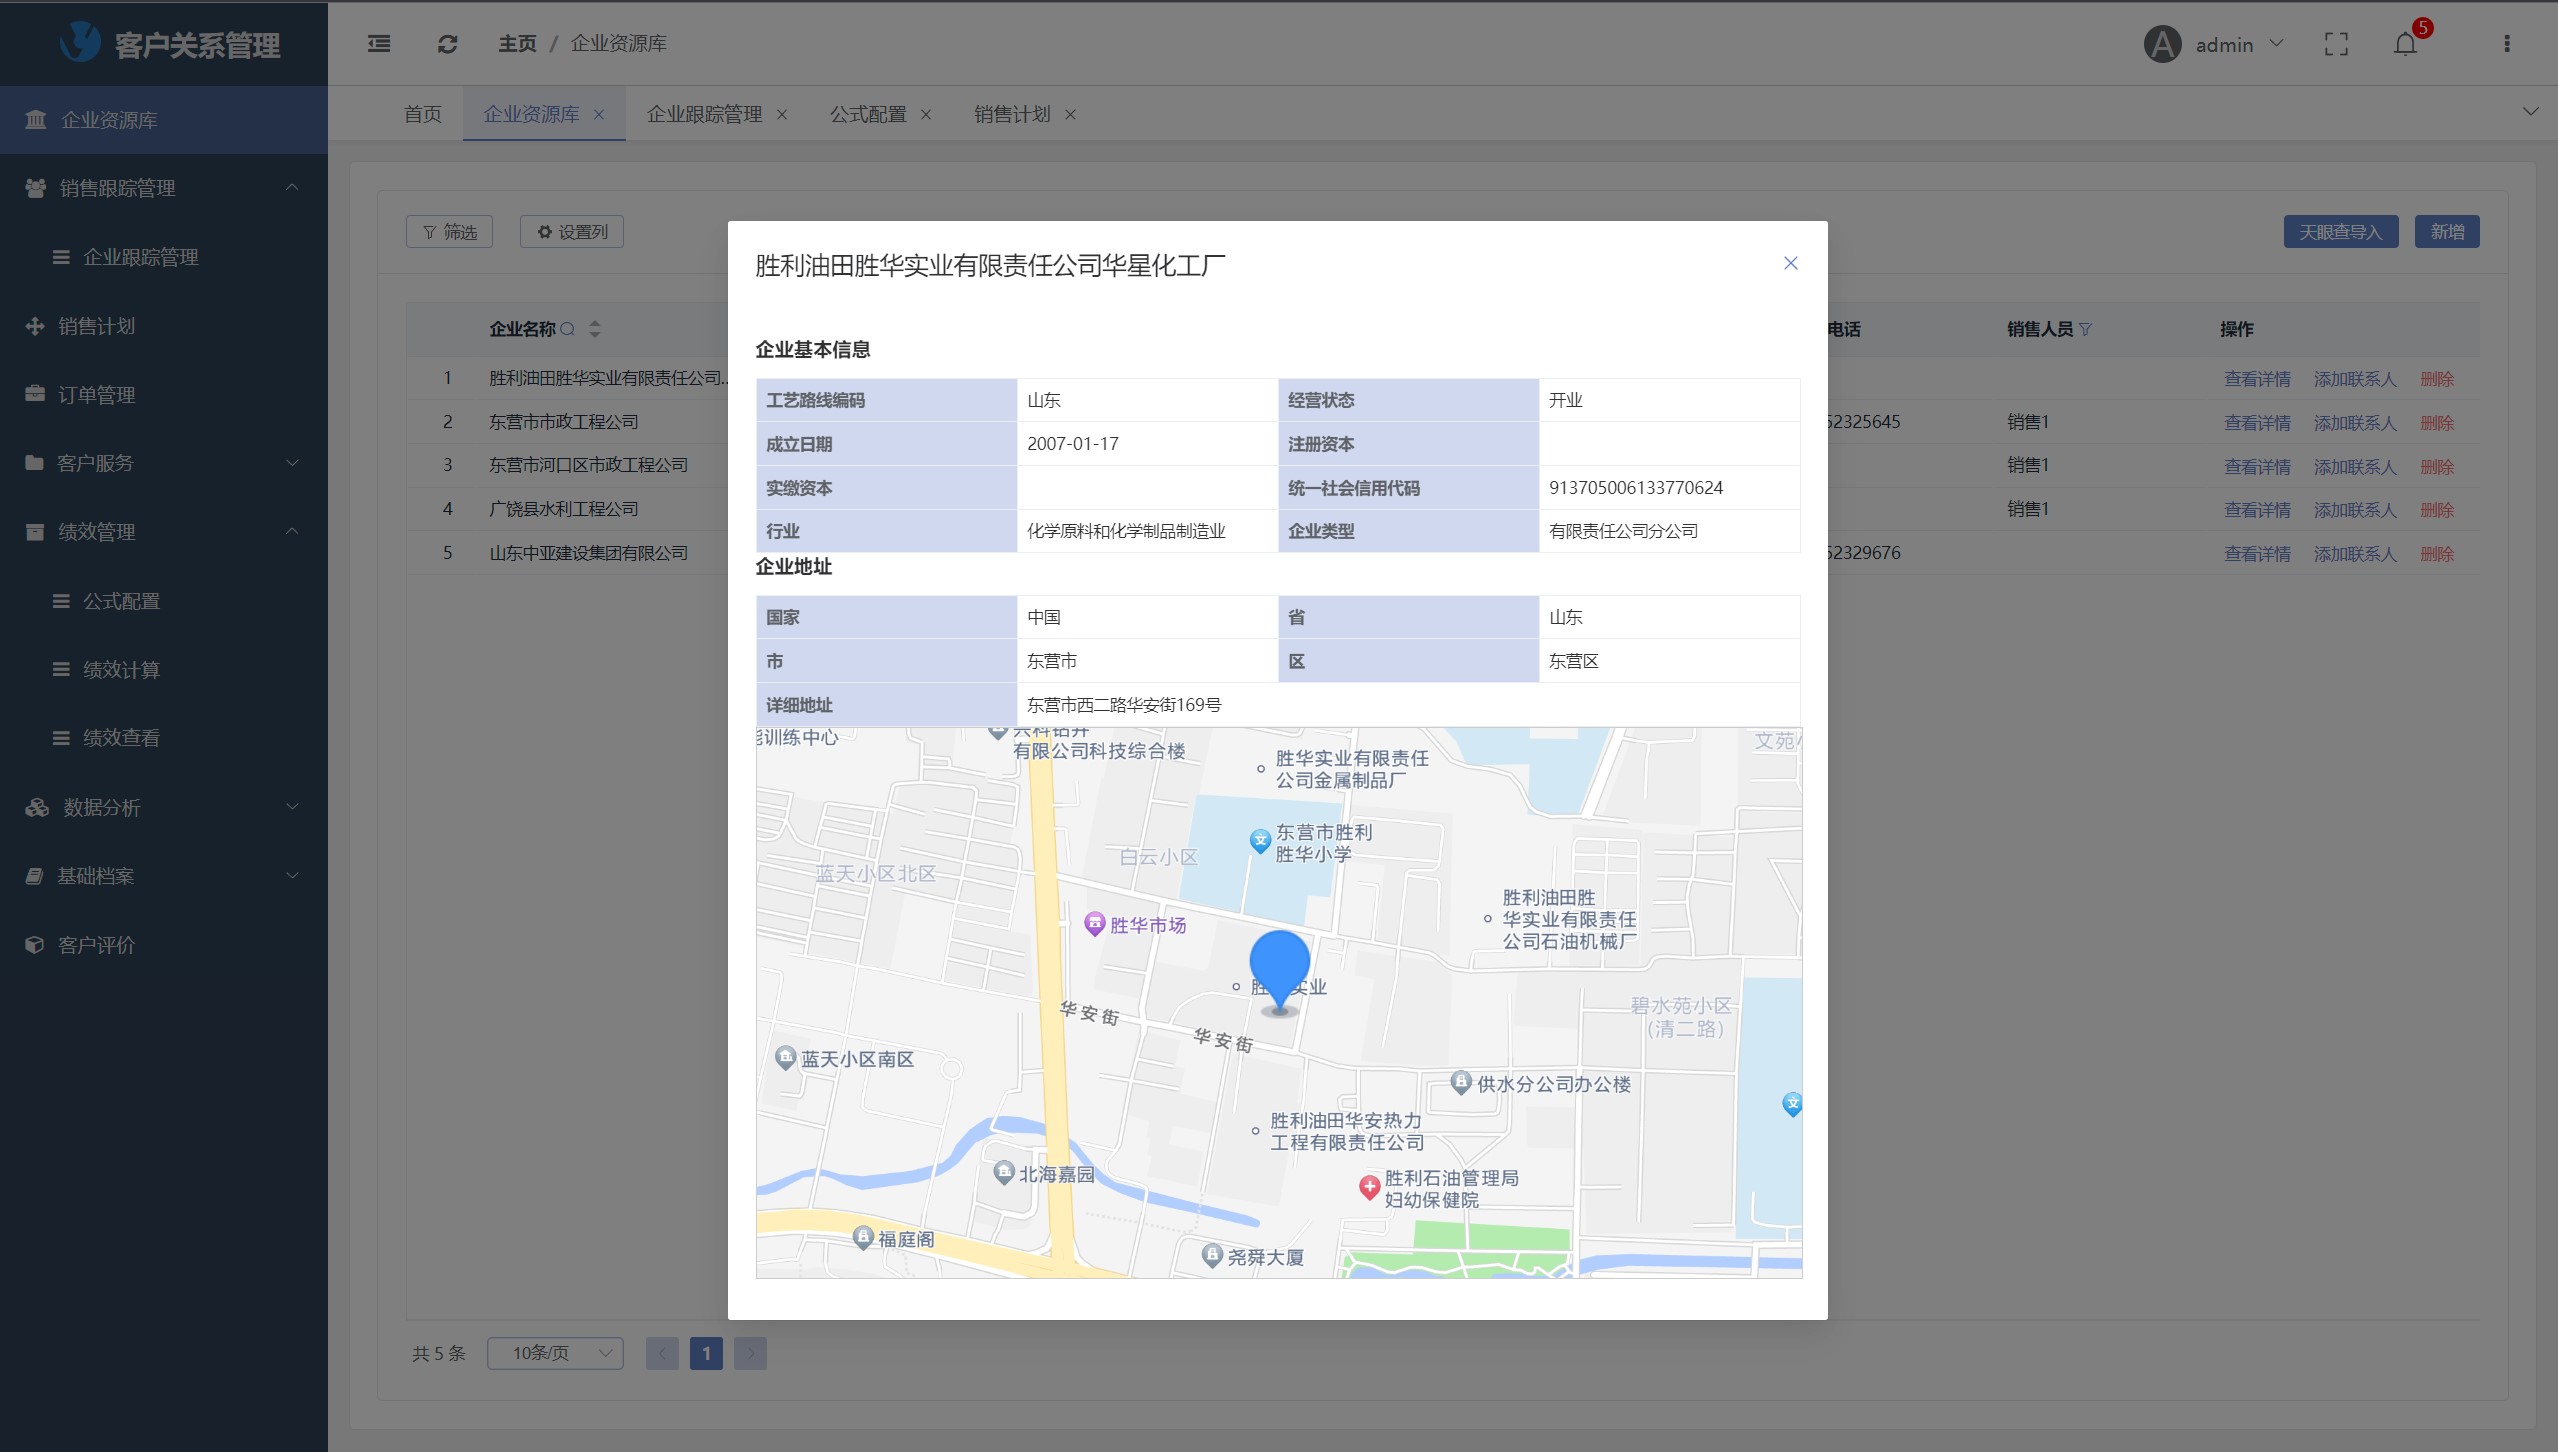Viewport: 2558px width, 1452px height.
Task: Close the company detail dialog
Action: pos(1790,263)
